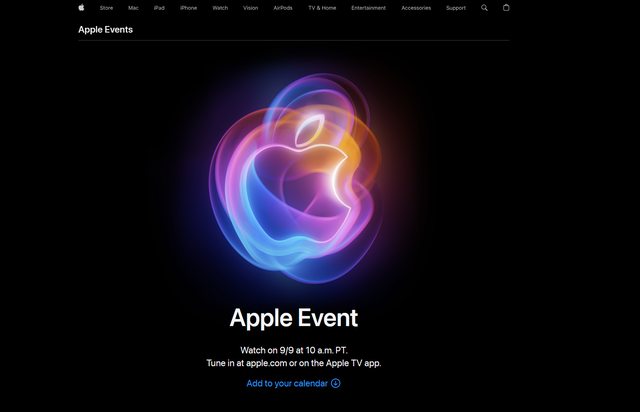This screenshot has height=412, width=640.
Task: Open the search magnifier icon
Action: click(484, 8)
